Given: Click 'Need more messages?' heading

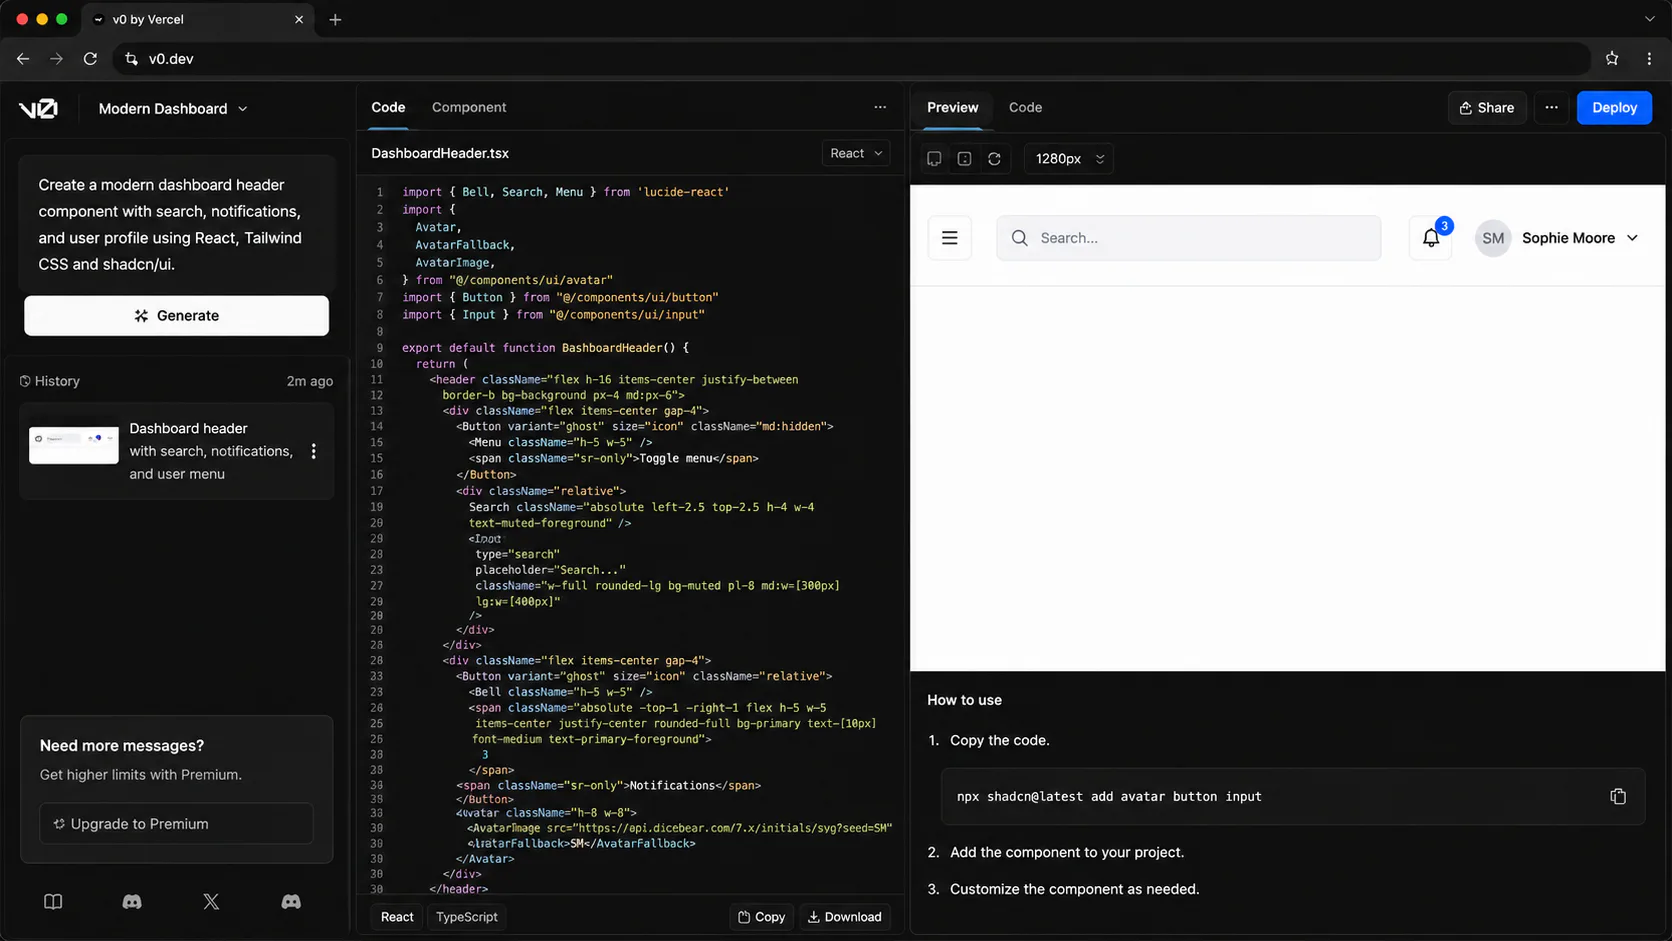Looking at the screenshot, I should tap(122, 745).
